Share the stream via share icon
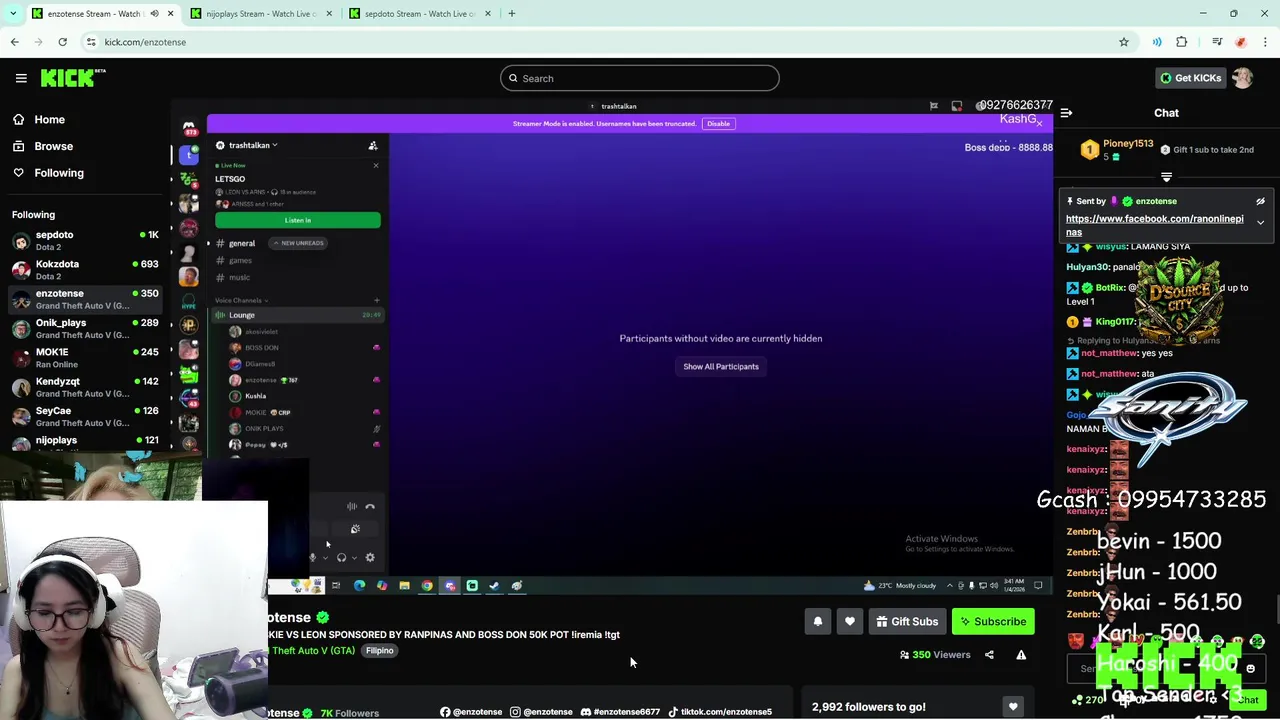1280x720 pixels. (x=989, y=655)
